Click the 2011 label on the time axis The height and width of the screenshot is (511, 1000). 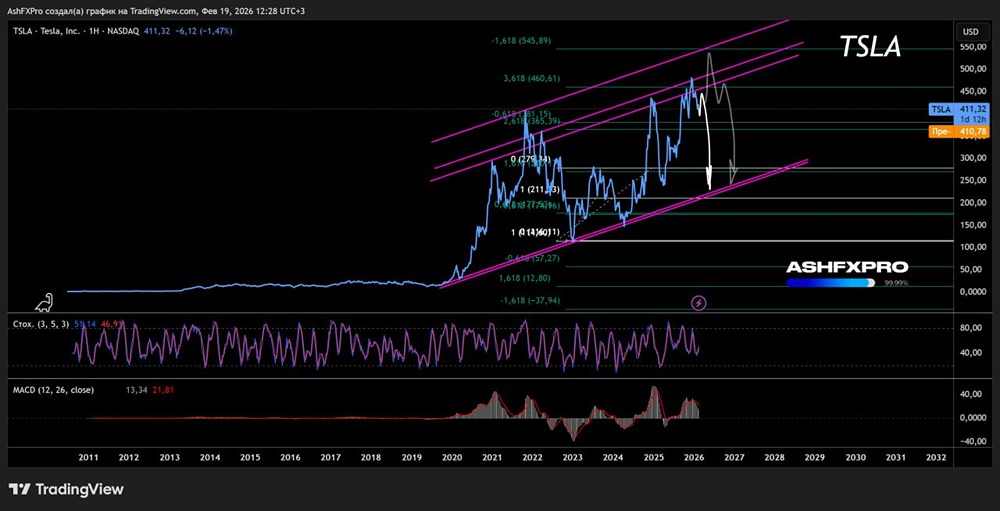88,457
